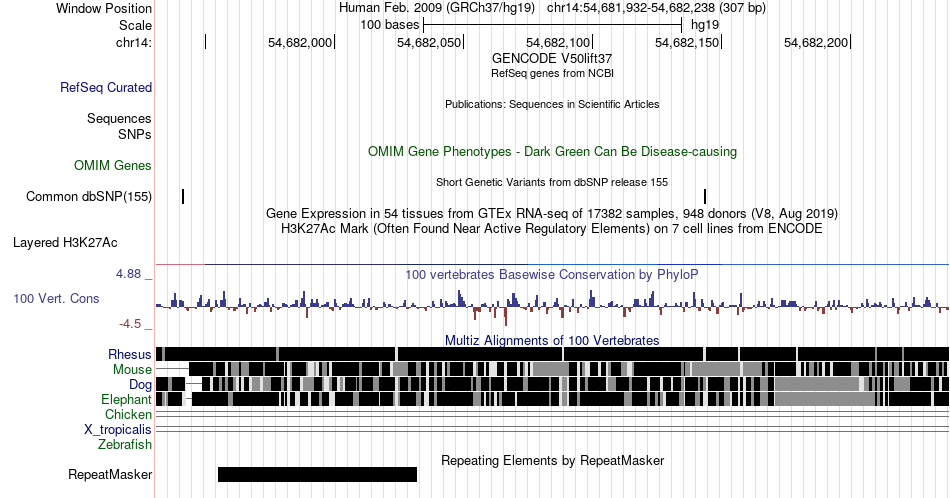Click the 54,682,000 ruler position
This screenshot has height=498, width=950.
point(300,42)
